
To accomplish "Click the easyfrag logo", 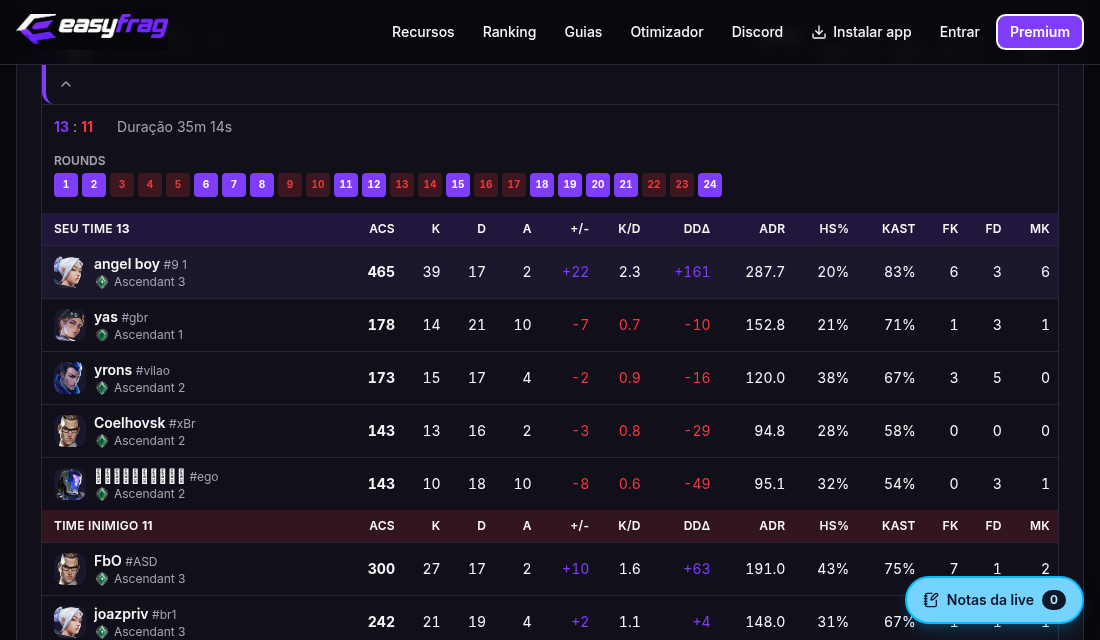I will [x=93, y=29].
